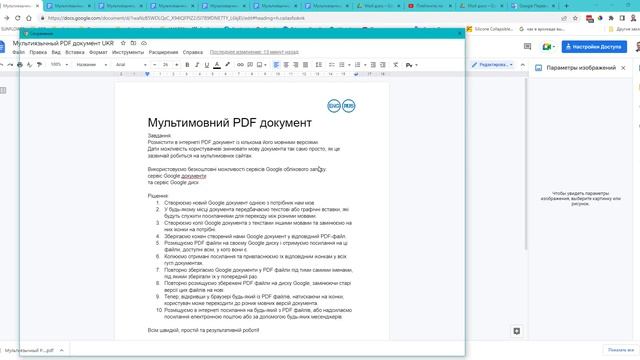Open the Формат menu

(x=98, y=52)
